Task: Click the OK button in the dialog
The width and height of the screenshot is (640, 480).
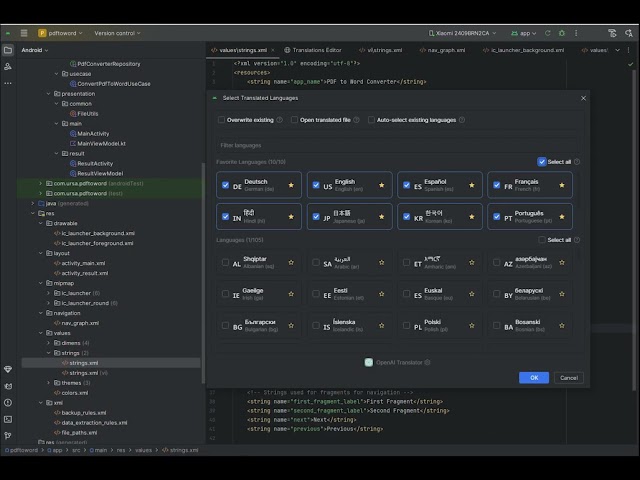Action: (534, 378)
